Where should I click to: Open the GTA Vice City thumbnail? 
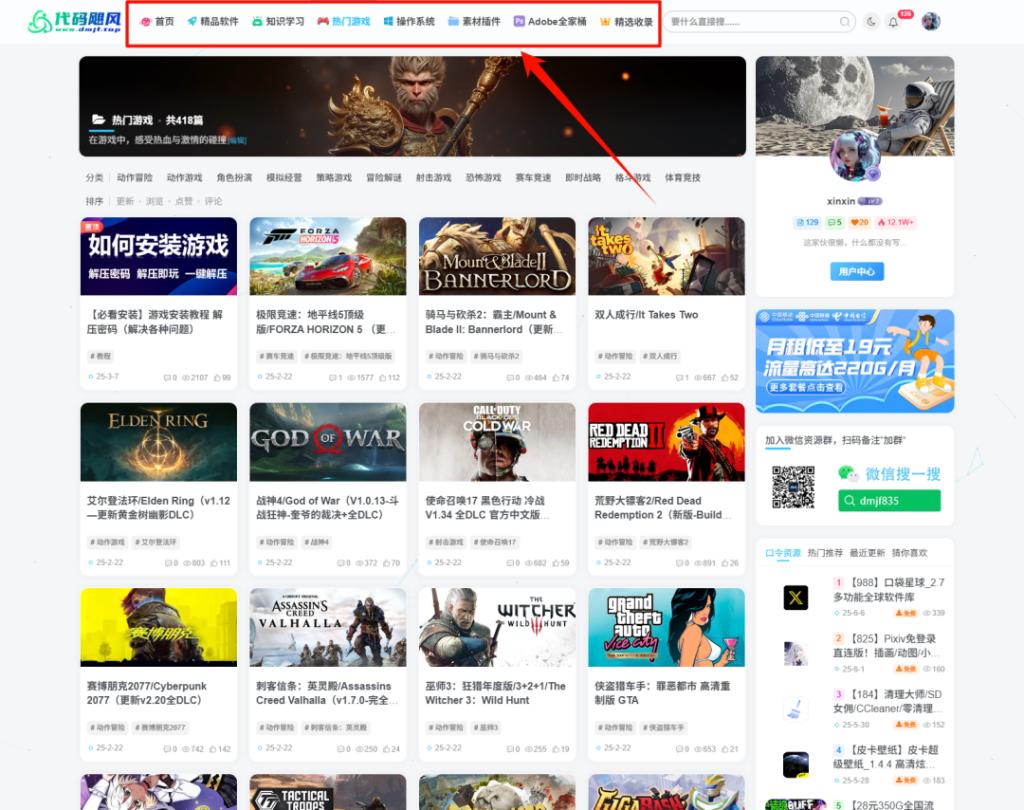coord(666,628)
